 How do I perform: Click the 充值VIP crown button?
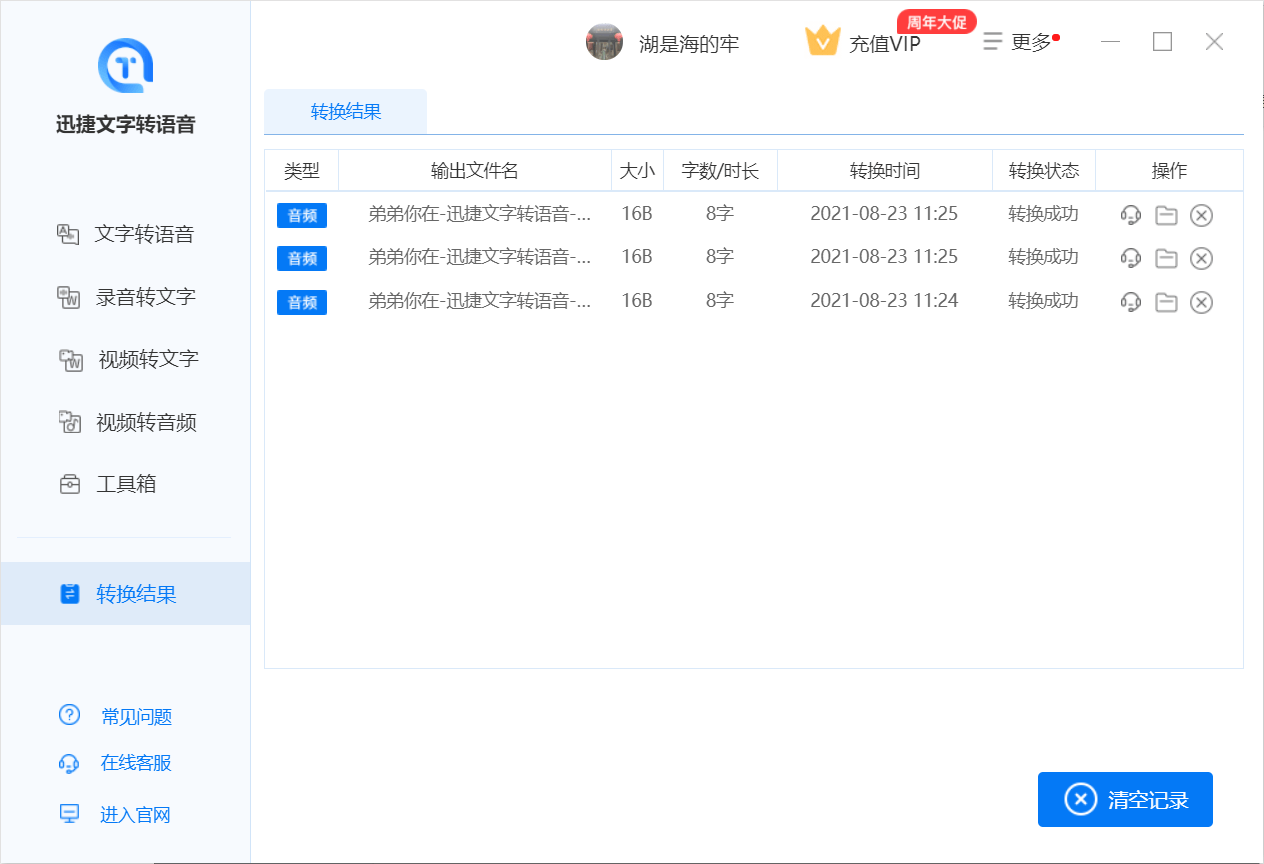click(x=862, y=43)
